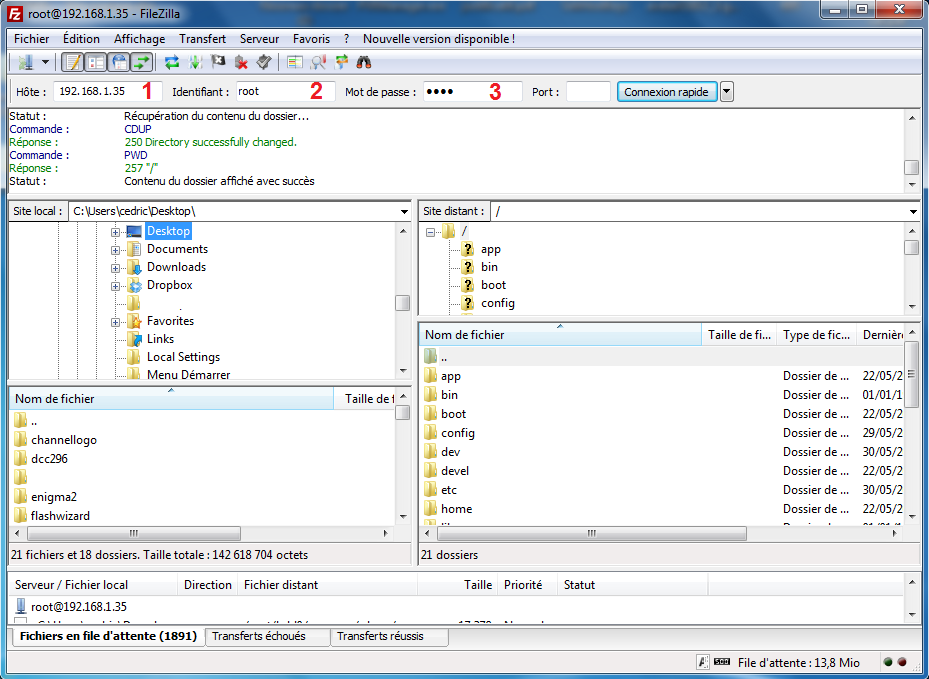Click the local file list horizontal scrollbar
The height and width of the screenshot is (679, 929).
200,533
